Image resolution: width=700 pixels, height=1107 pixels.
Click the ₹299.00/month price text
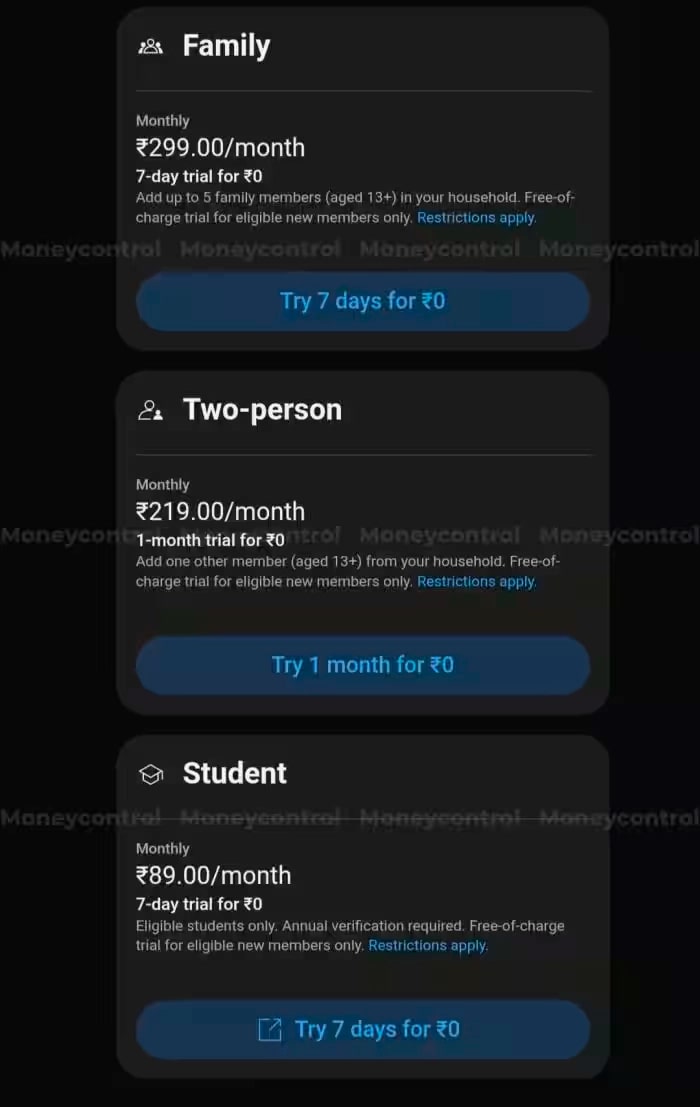coord(220,148)
